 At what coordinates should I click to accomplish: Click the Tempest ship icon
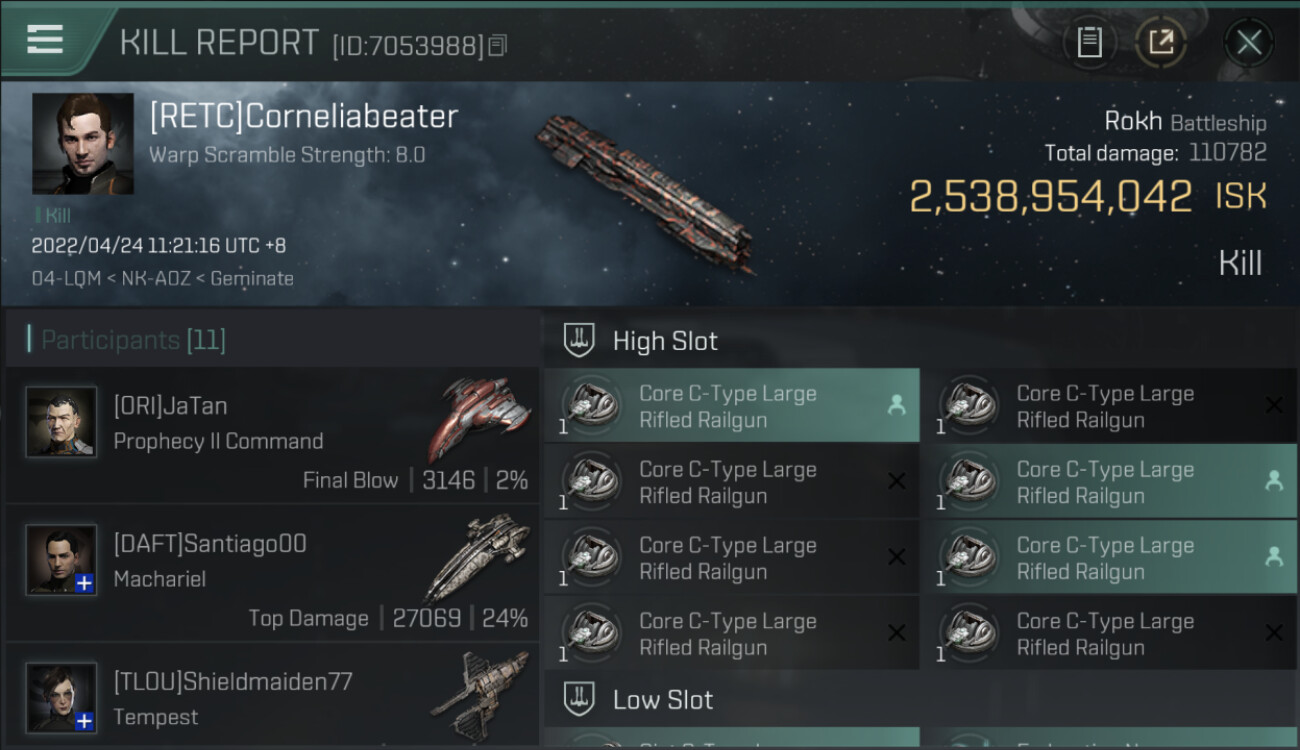click(x=480, y=694)
